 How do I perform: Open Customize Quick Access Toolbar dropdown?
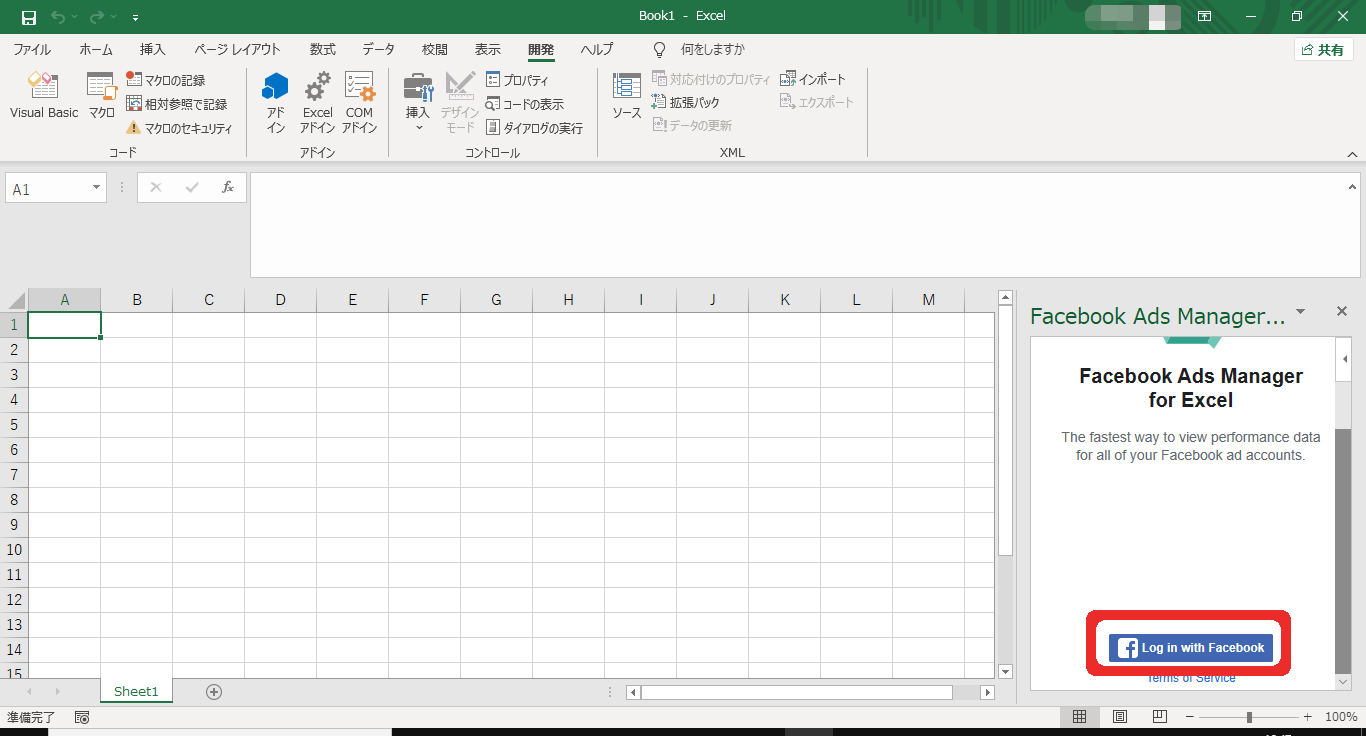[x=135, y=17]
